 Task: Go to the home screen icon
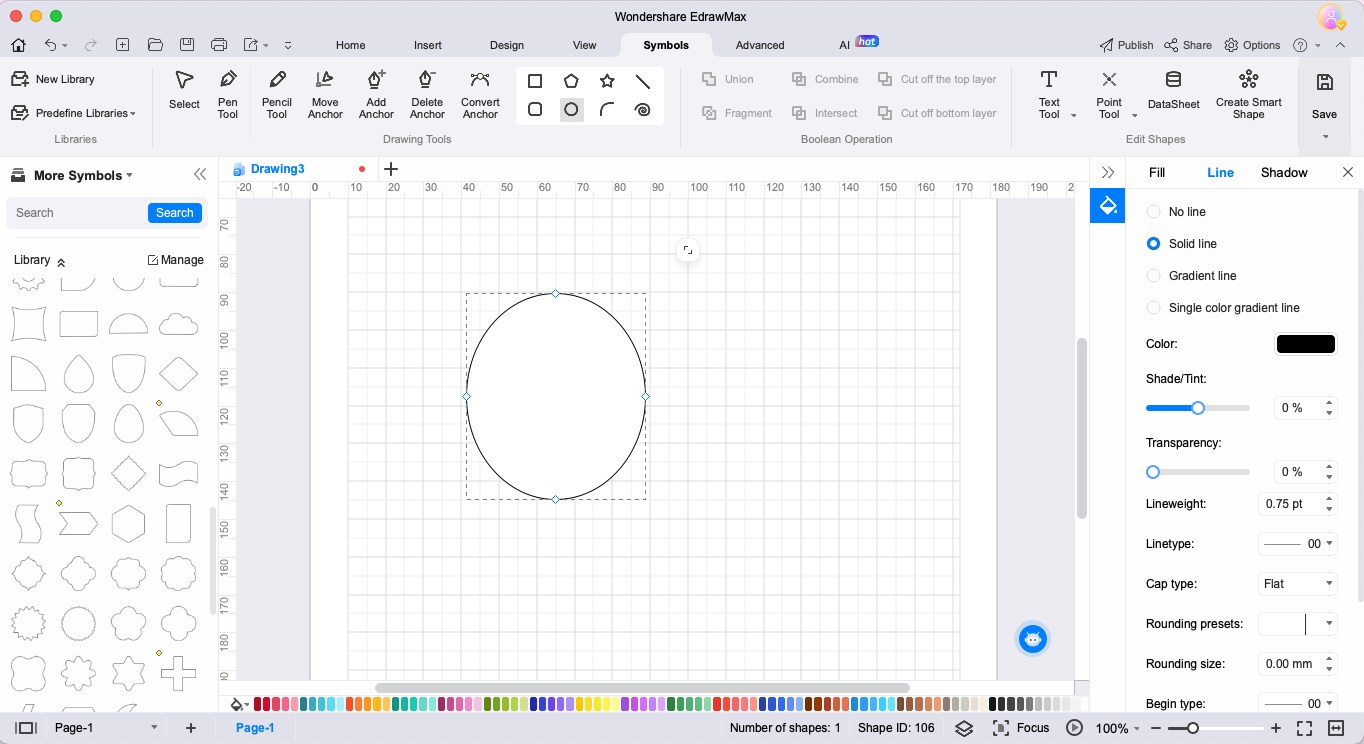18,45
